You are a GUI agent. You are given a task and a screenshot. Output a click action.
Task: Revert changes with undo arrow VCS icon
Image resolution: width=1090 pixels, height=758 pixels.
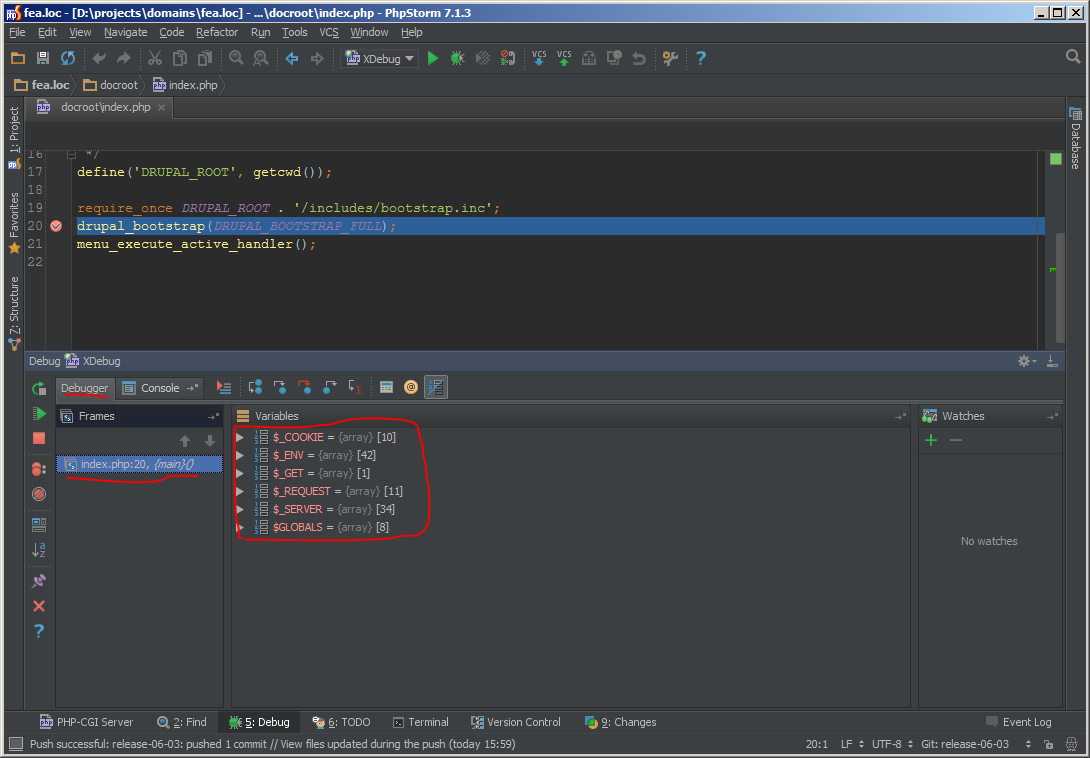click(639, 58)
